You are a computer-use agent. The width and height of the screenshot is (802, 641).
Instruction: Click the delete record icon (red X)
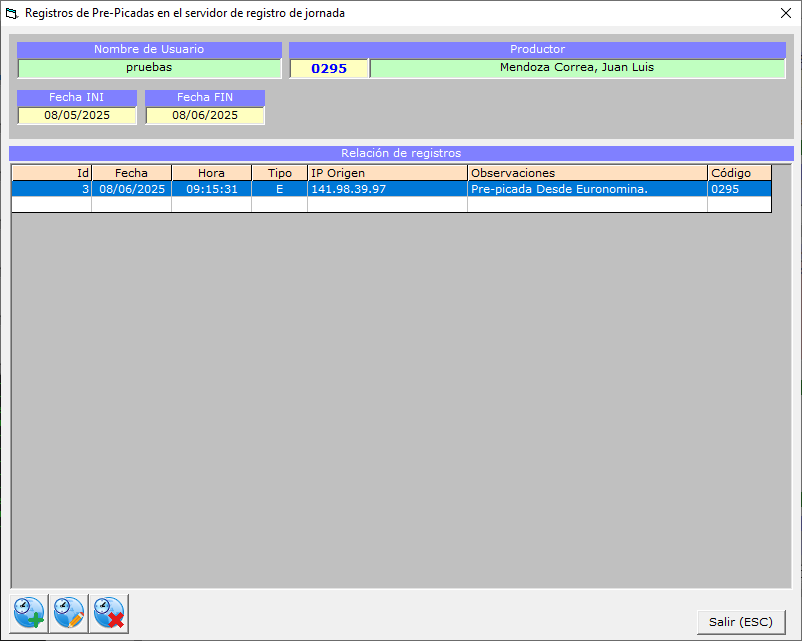[x=109, y=611]
